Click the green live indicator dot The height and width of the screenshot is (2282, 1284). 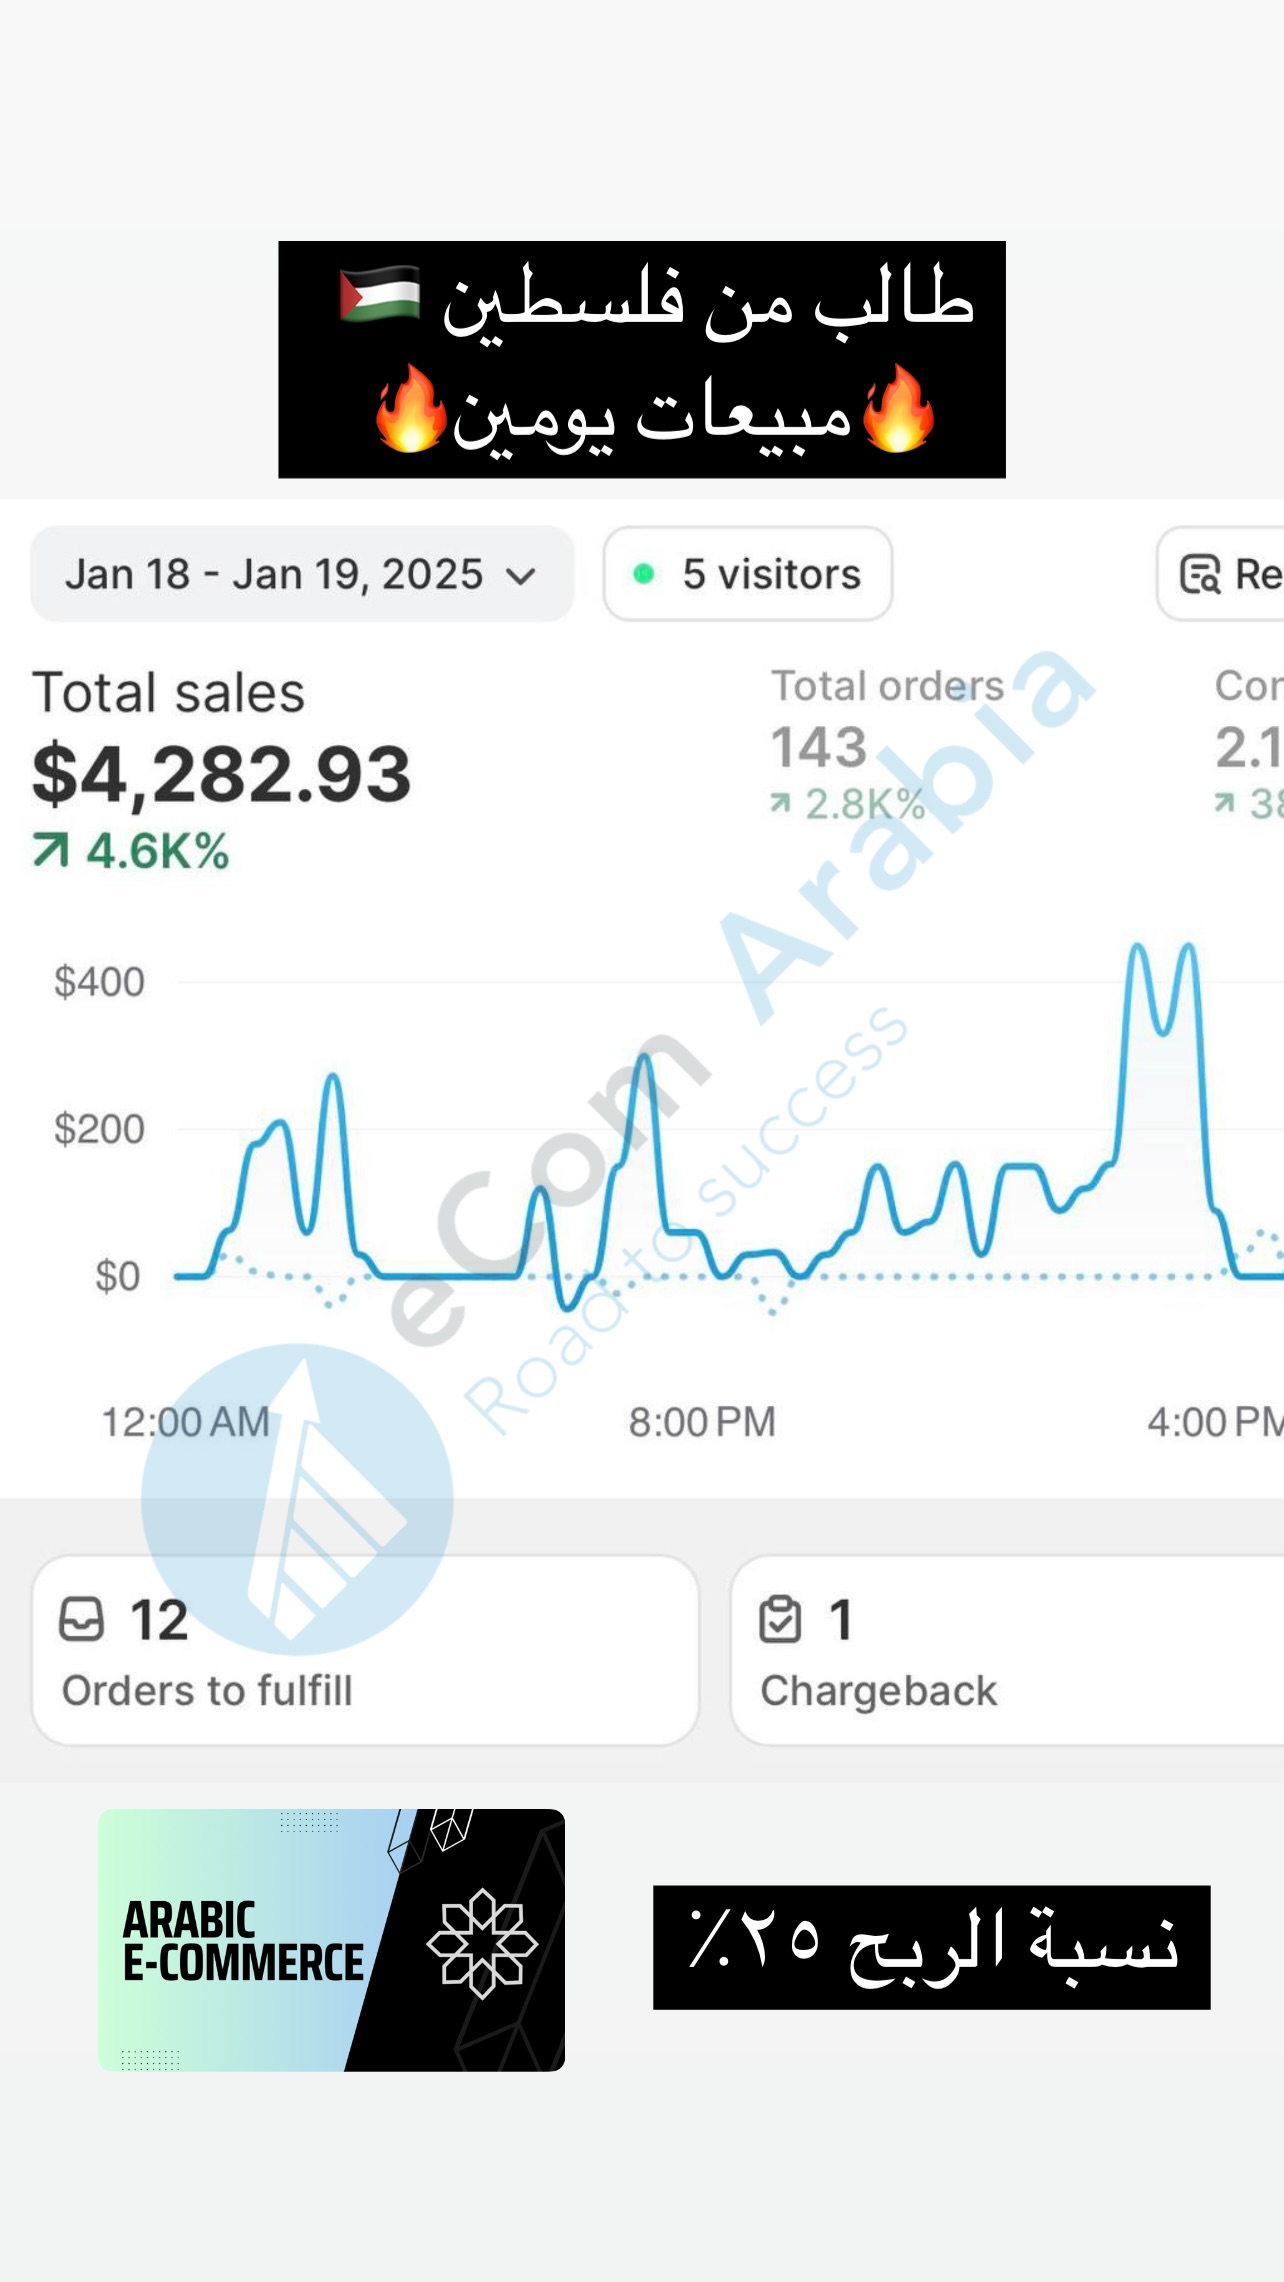(x=644, y=574)
